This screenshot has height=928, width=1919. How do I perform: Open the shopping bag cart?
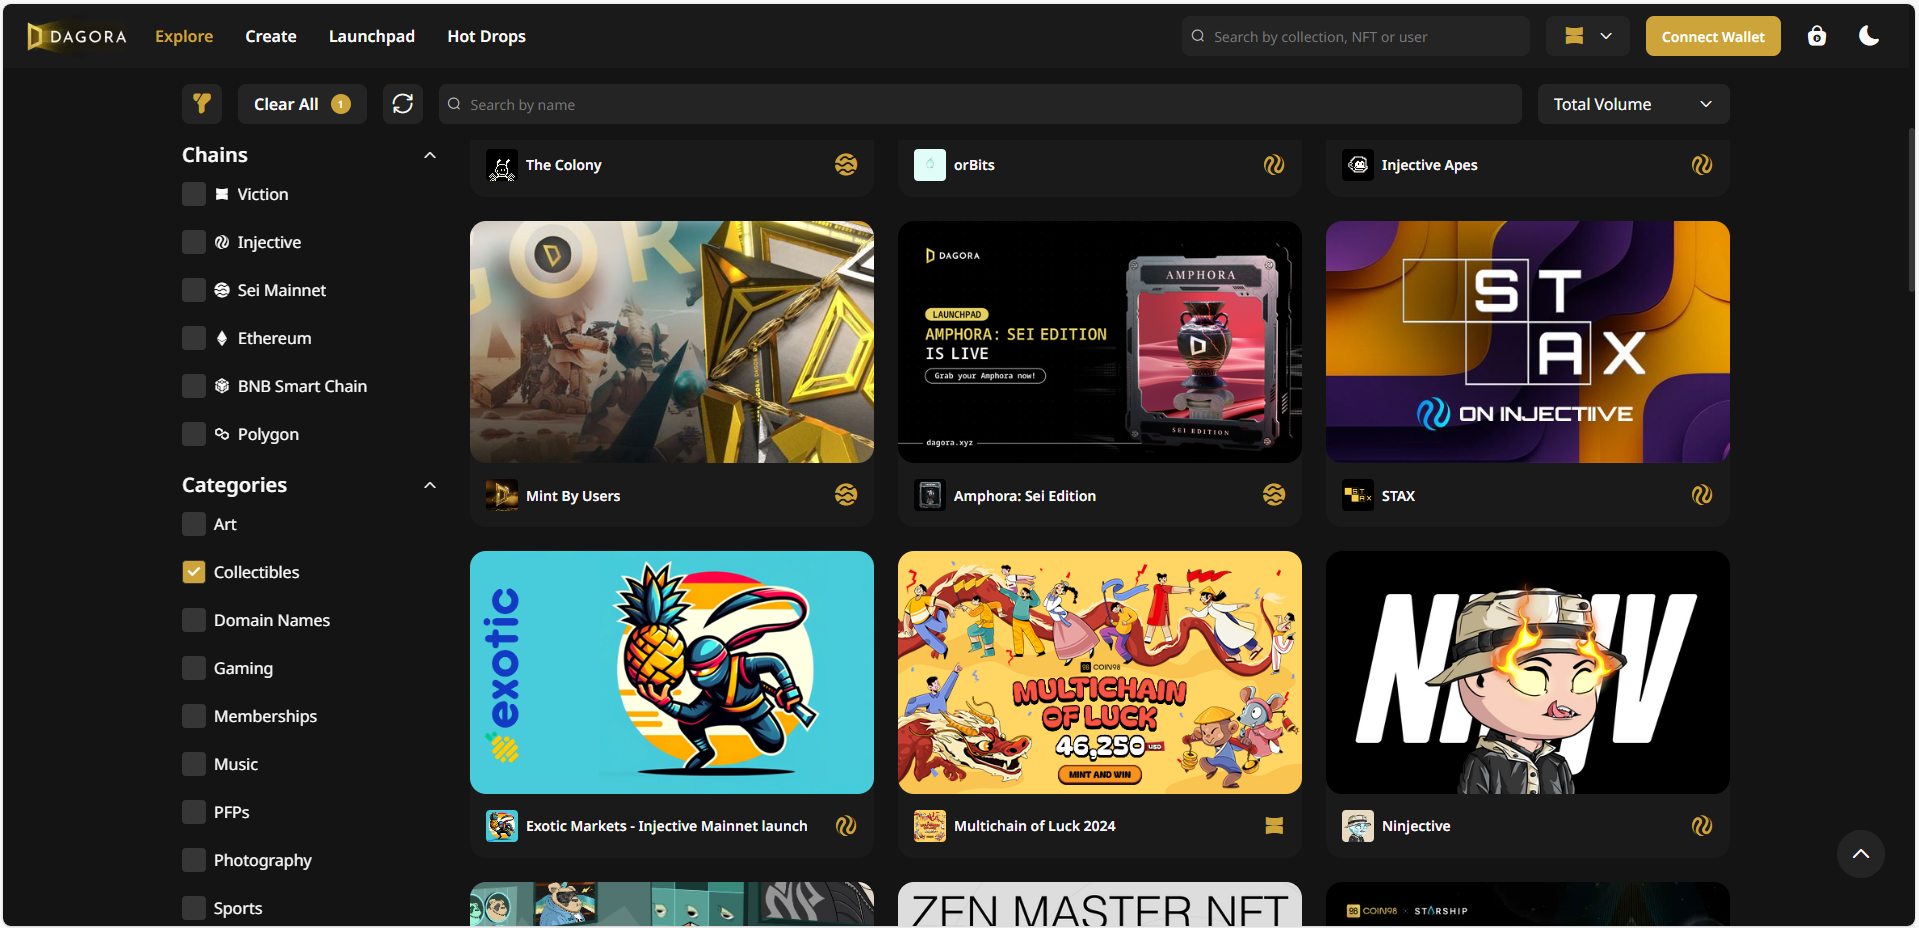coord(1817,36)
